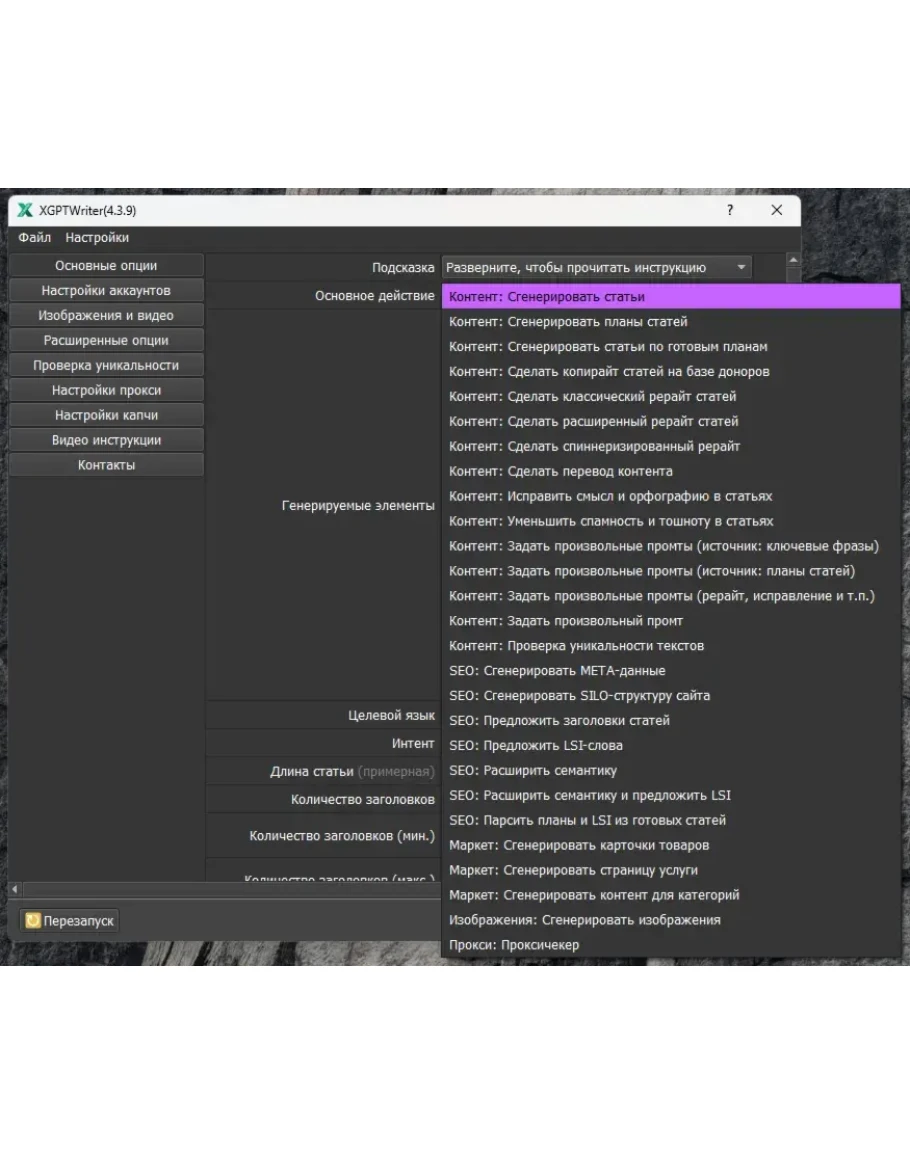910x1155 pixels.
Task: Choose 'Маркет: Сгенерировать страницу услуги'
Action: point(671,871)
